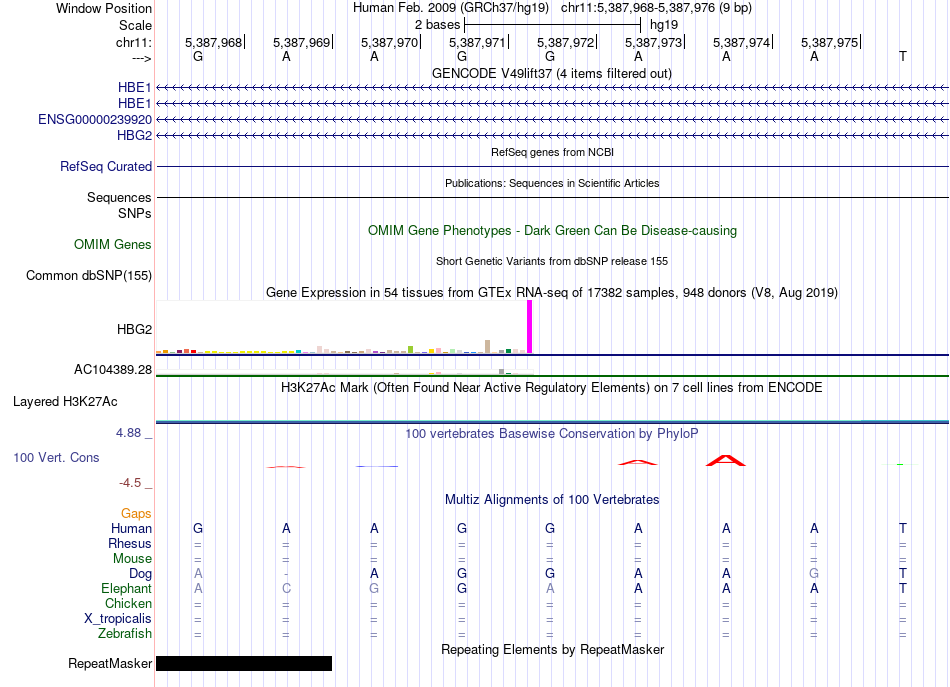Click '100 vertebrates Basewise Conservation by PhyloP'

[552, 433]
